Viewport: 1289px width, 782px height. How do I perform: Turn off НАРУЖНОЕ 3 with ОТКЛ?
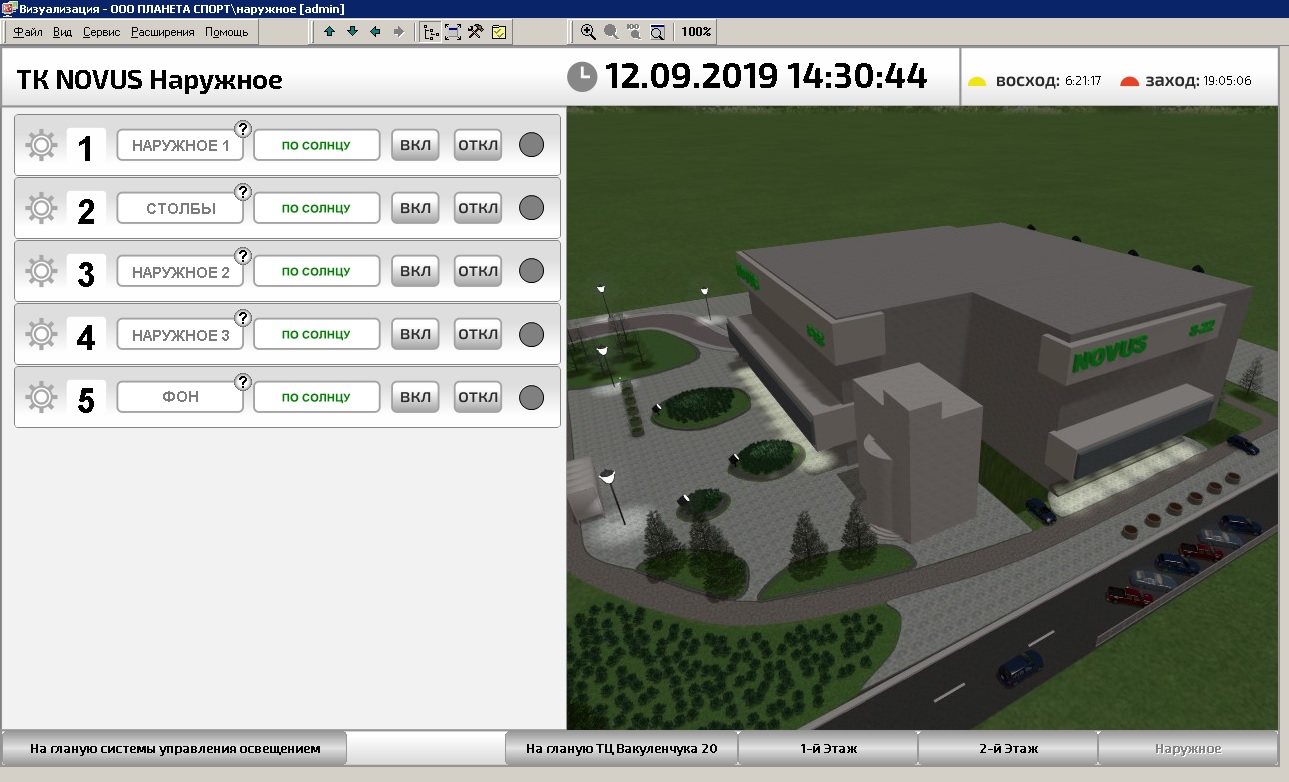(x=478, y=334)
